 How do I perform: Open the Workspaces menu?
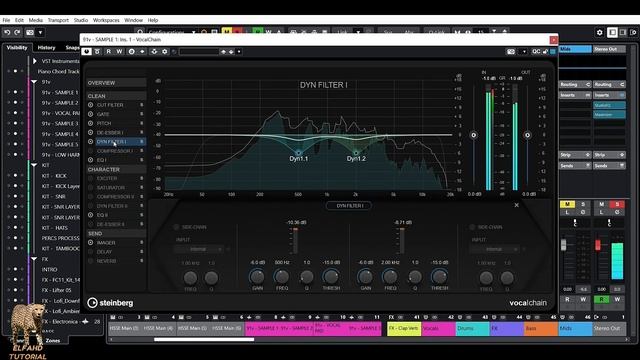click(x=106, y=20)
